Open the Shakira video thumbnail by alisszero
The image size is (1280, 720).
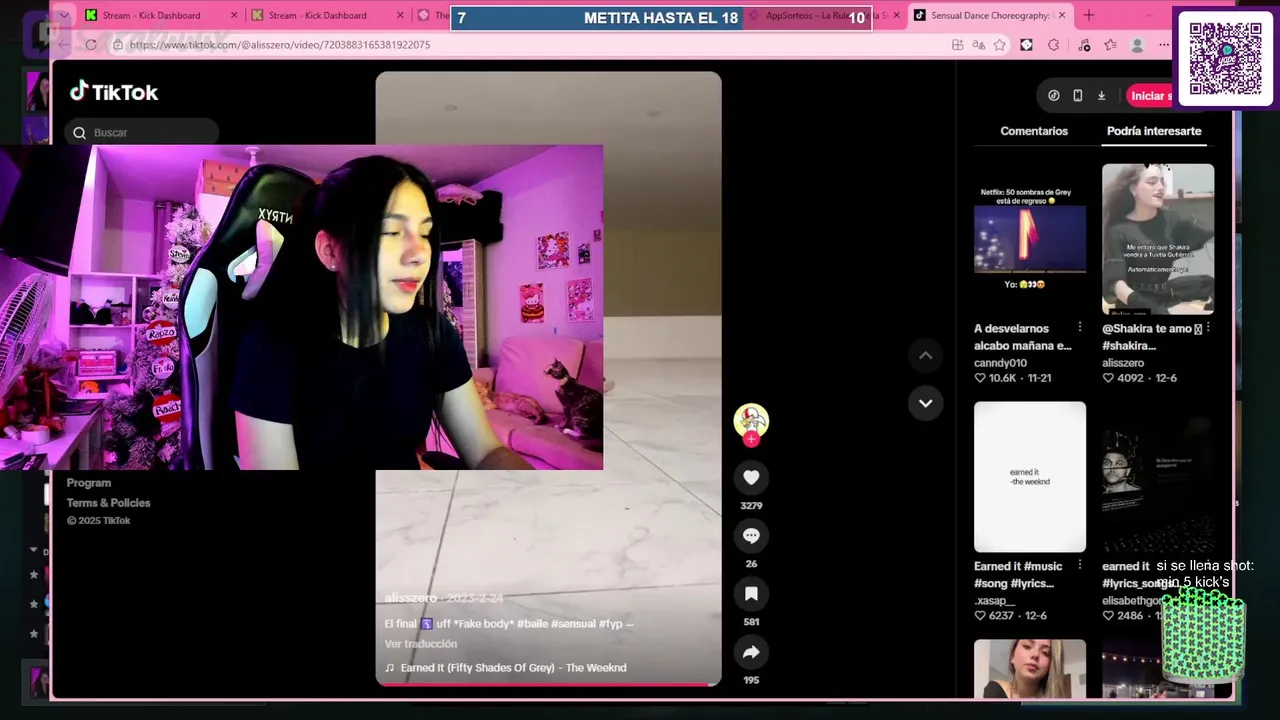pyautogui.click(x=1158, y=239)
